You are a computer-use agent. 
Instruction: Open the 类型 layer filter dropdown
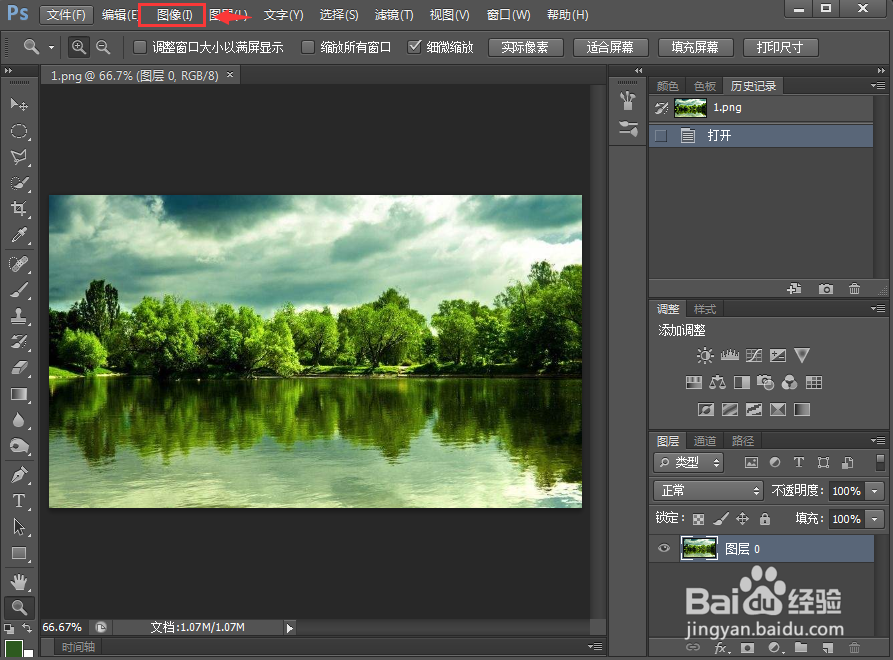(x=688, y=462)
